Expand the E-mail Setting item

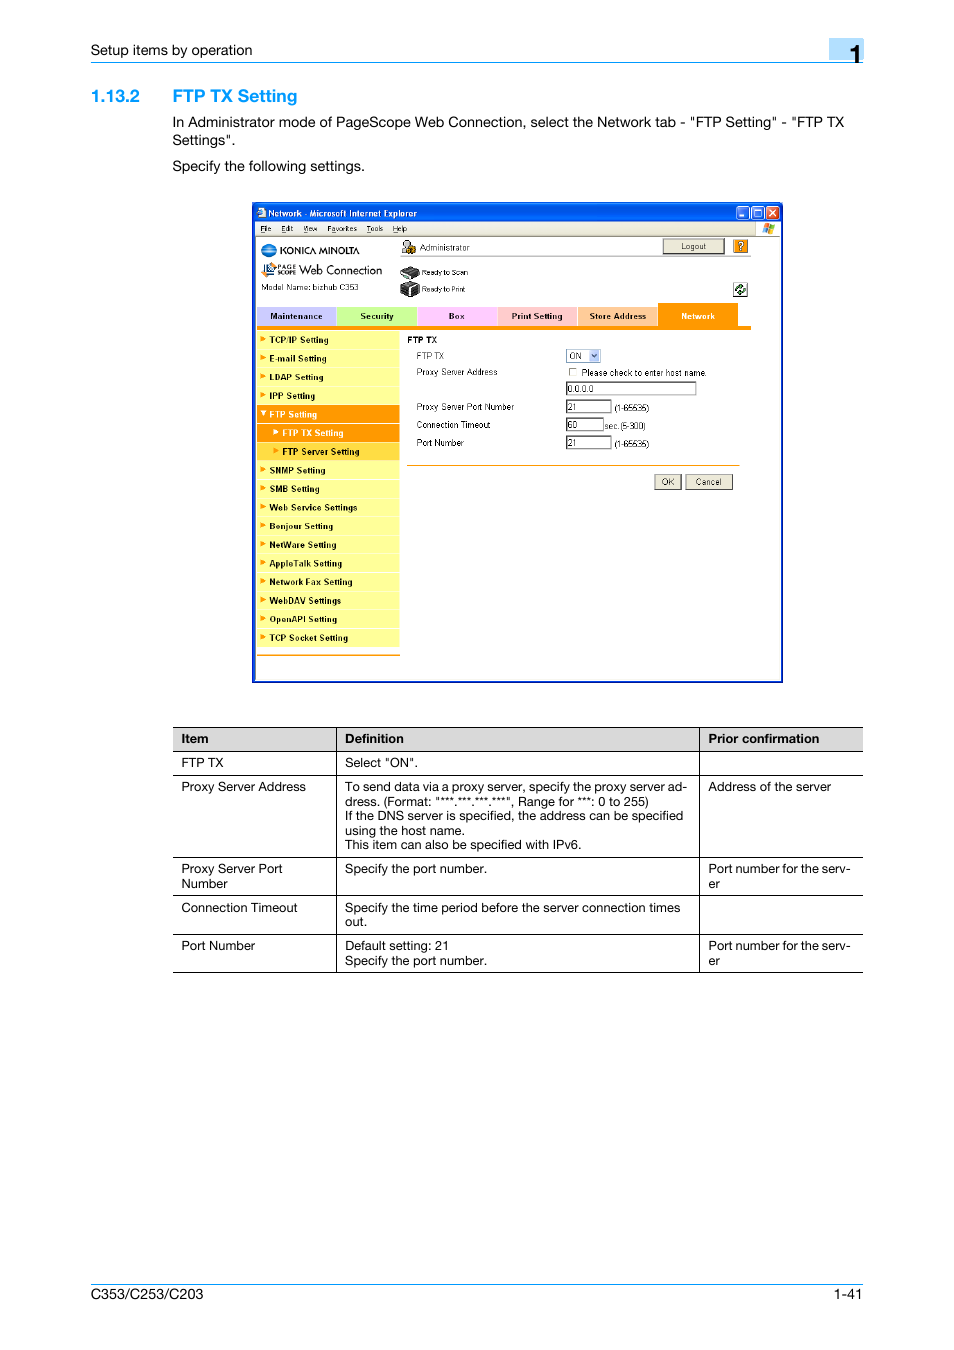click(328, 358)
